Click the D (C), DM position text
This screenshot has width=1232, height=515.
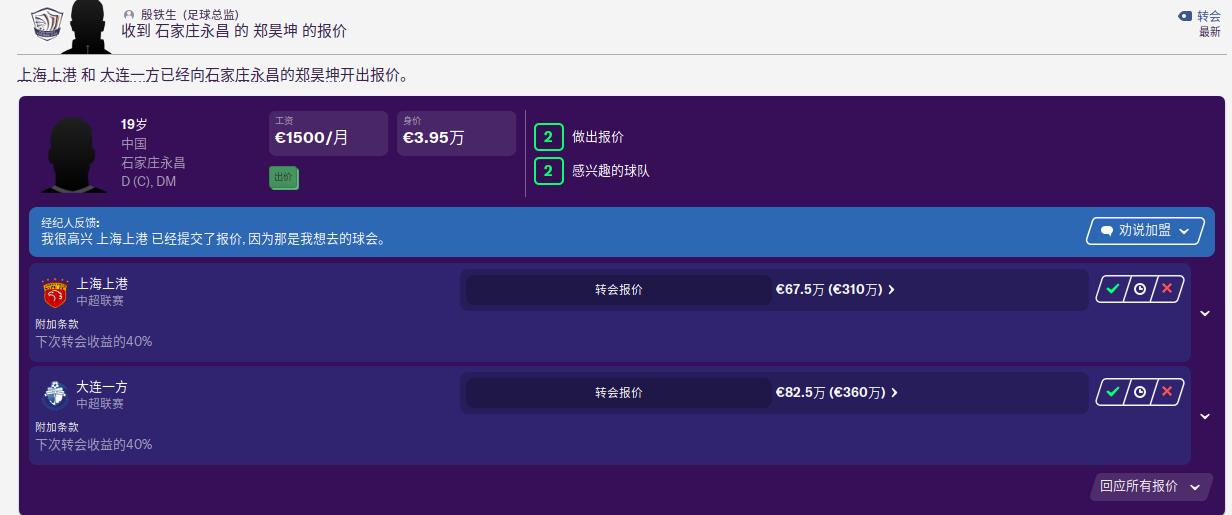149,181
